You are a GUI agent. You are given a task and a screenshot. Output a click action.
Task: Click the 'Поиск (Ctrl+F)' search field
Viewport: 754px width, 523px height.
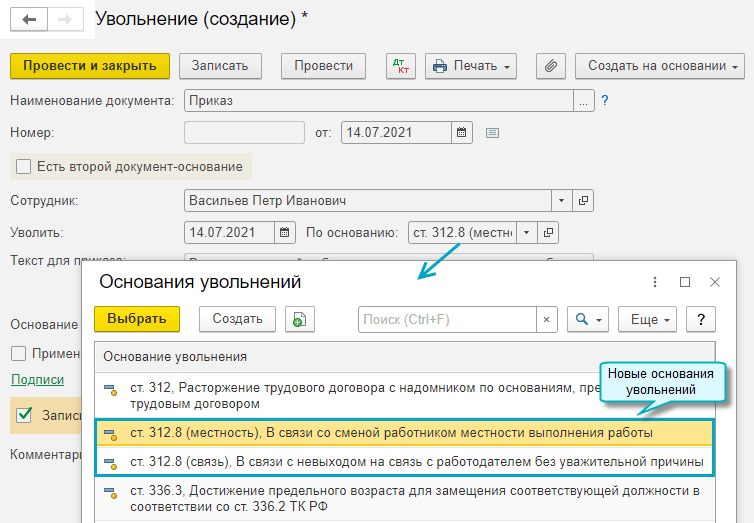click(447, 320)
